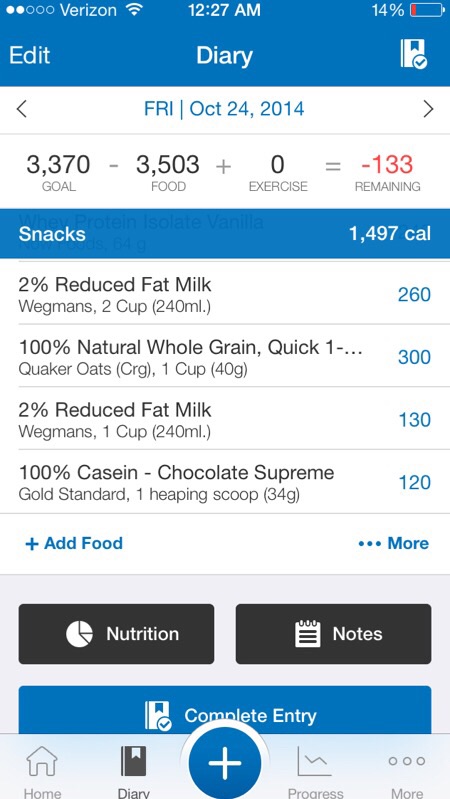Viewport: 450px width, 799px height.
Task: Open the Diary tab
Action: point(134,771)
